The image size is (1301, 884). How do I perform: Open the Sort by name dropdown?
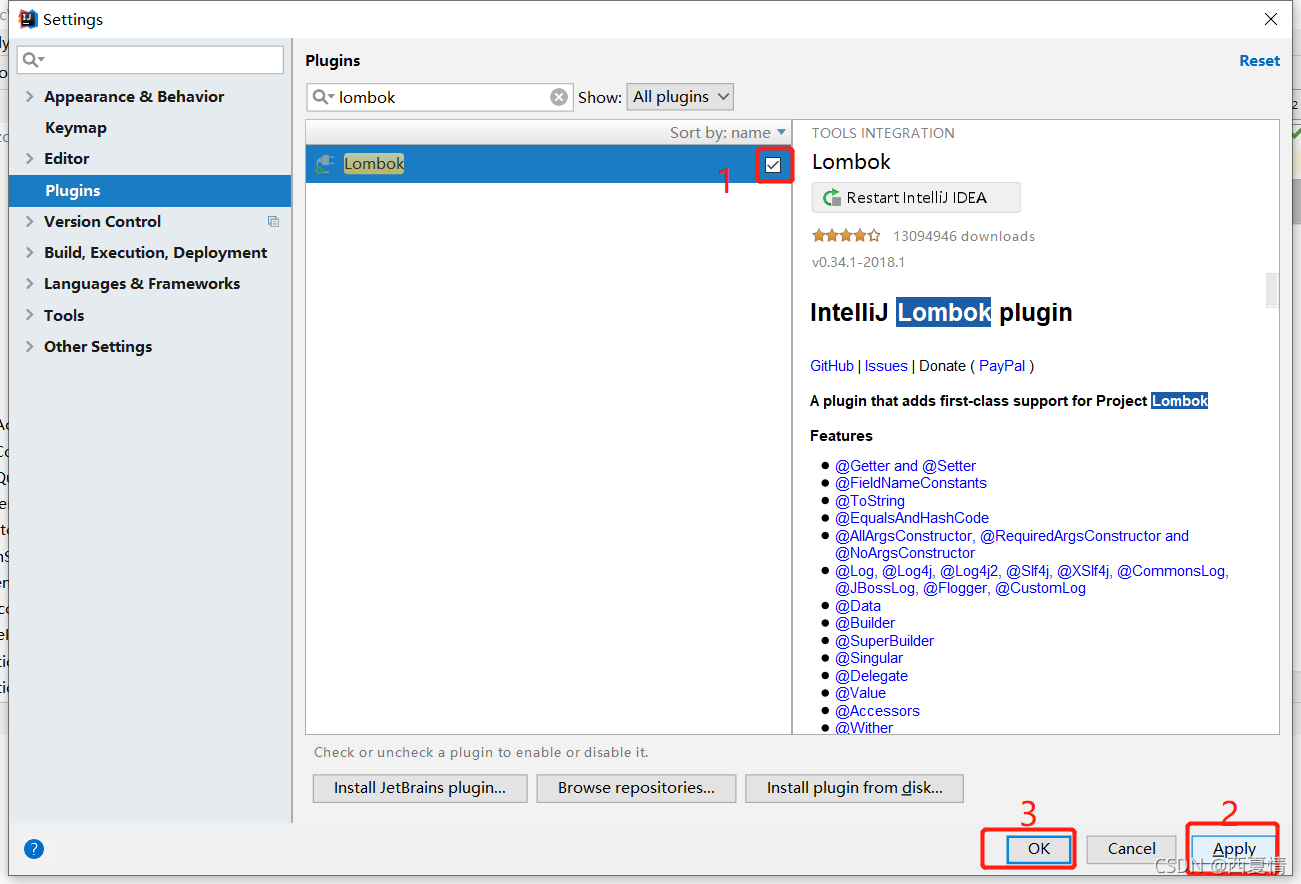[x=728, y=133]
